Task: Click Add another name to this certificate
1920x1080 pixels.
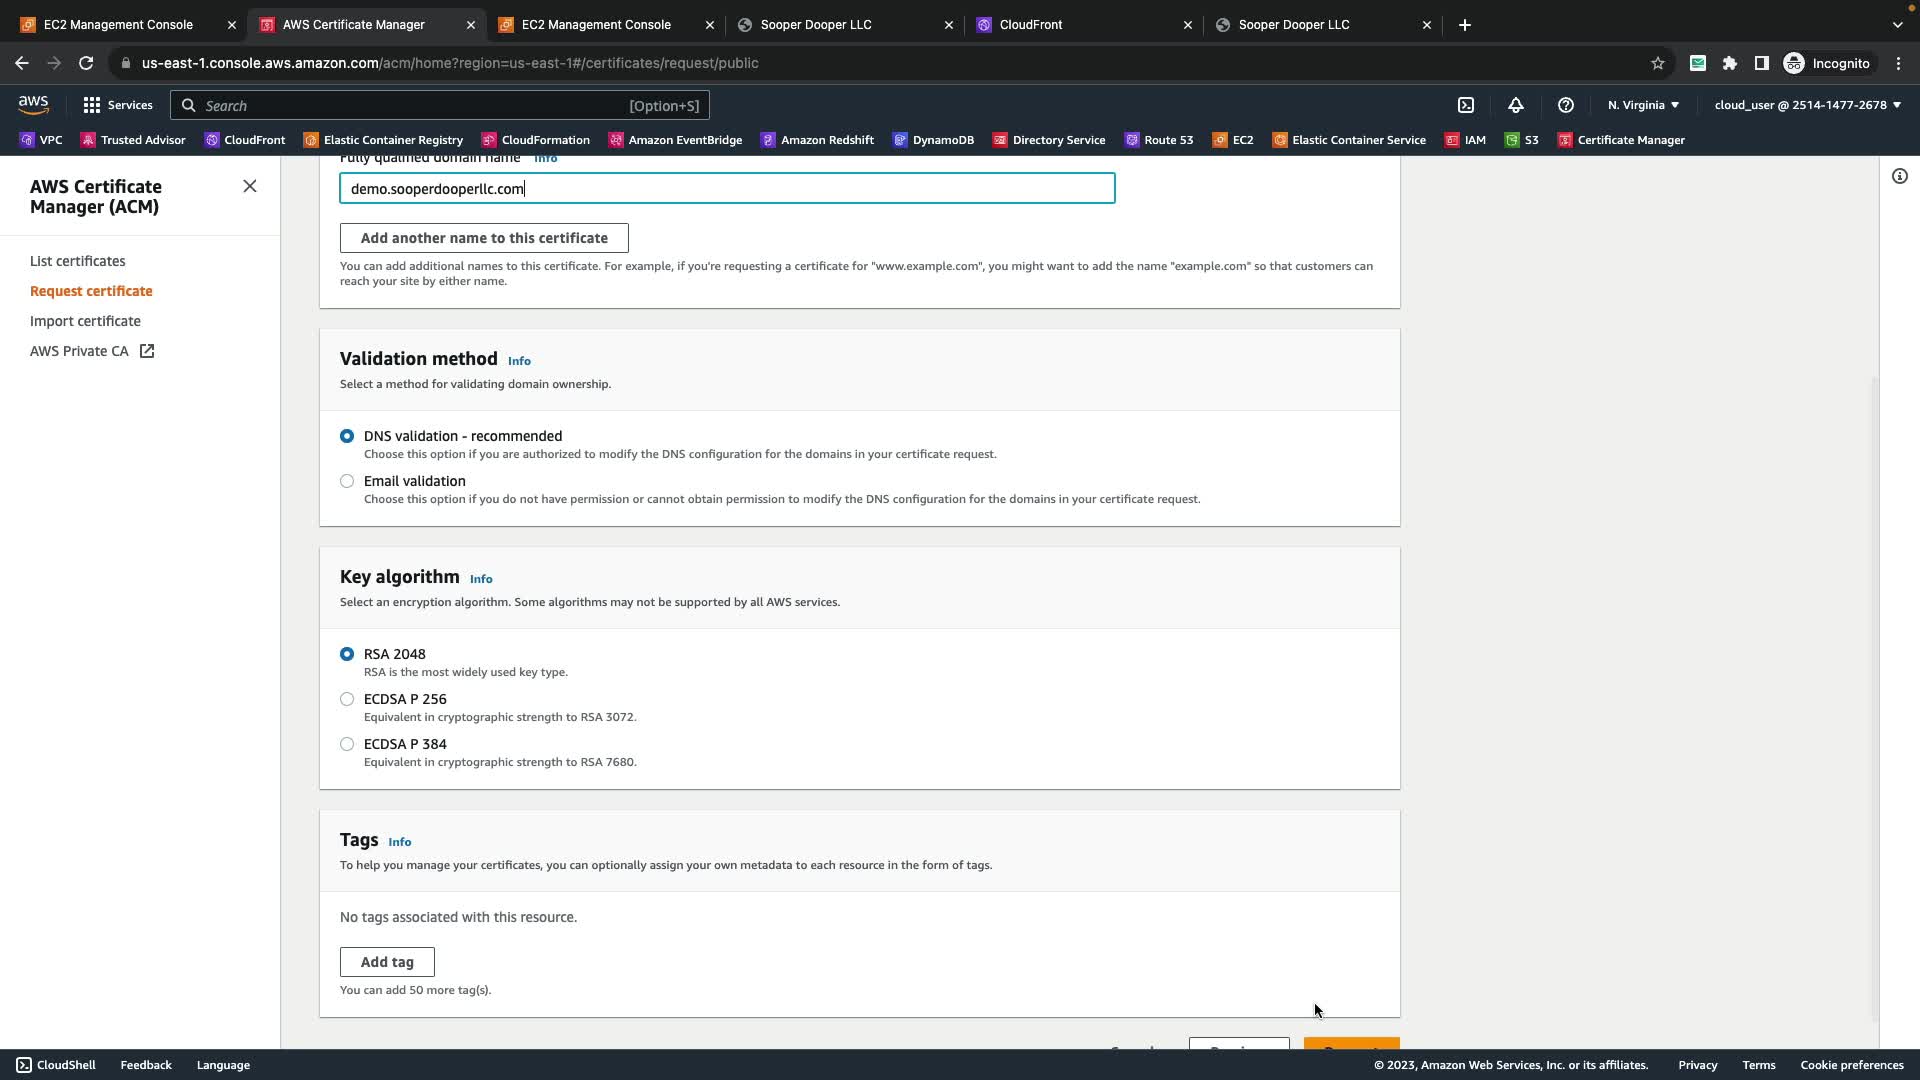Action: click(484, 238)
